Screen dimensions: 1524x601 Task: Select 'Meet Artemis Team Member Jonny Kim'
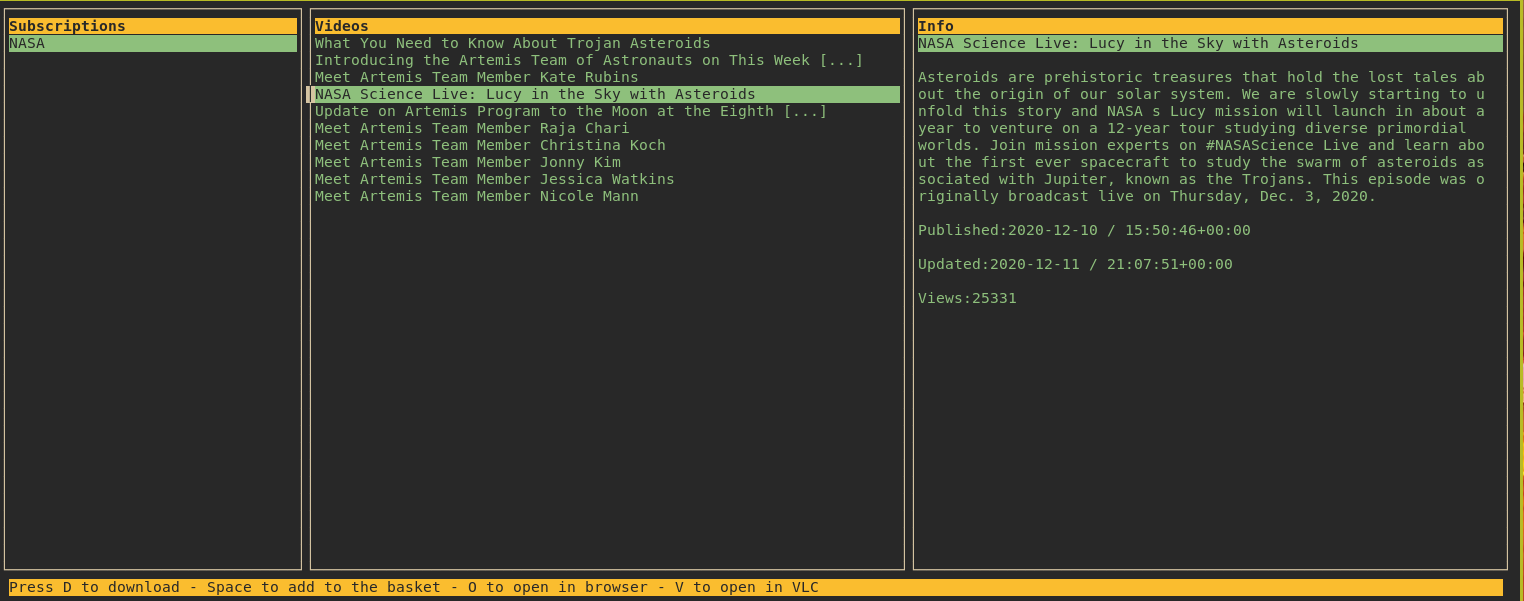click(x=467, y=163)
